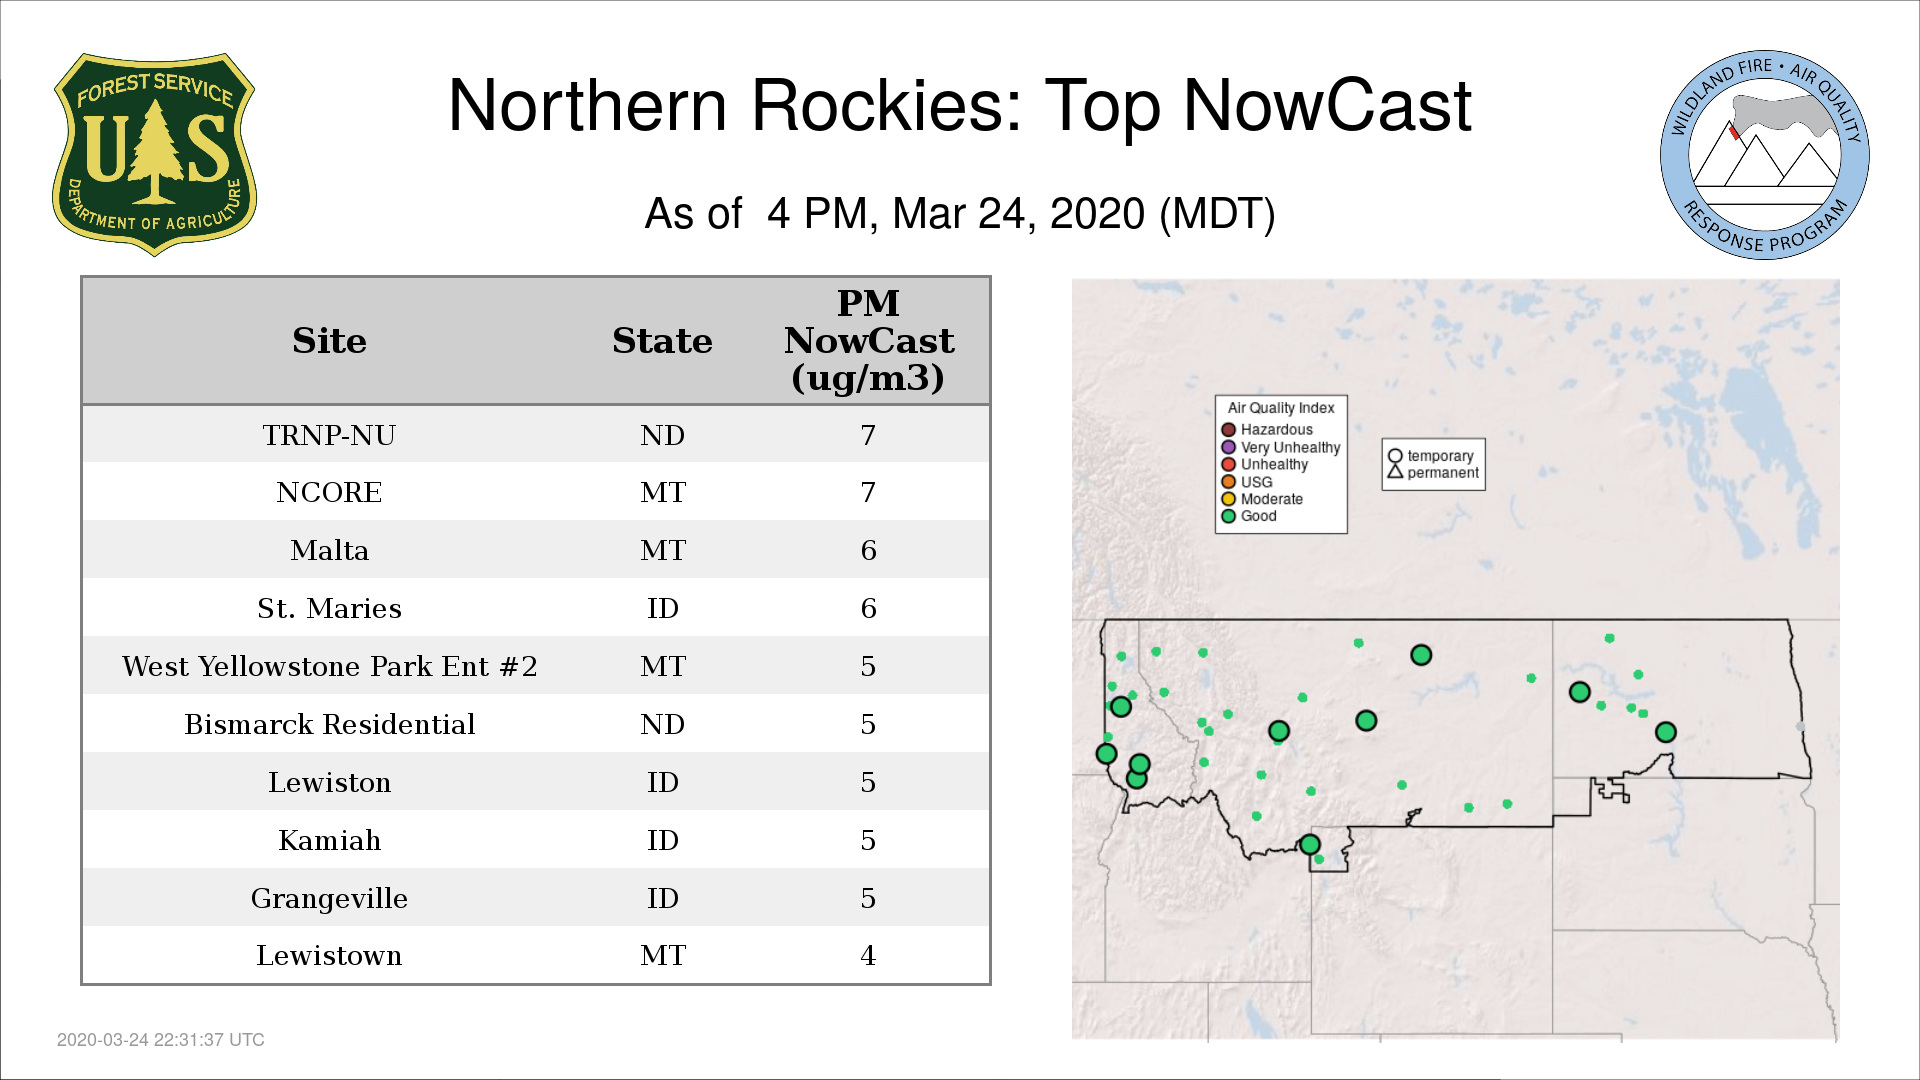
Task: Click the Lewistown site entry
Action: [329, 955]
